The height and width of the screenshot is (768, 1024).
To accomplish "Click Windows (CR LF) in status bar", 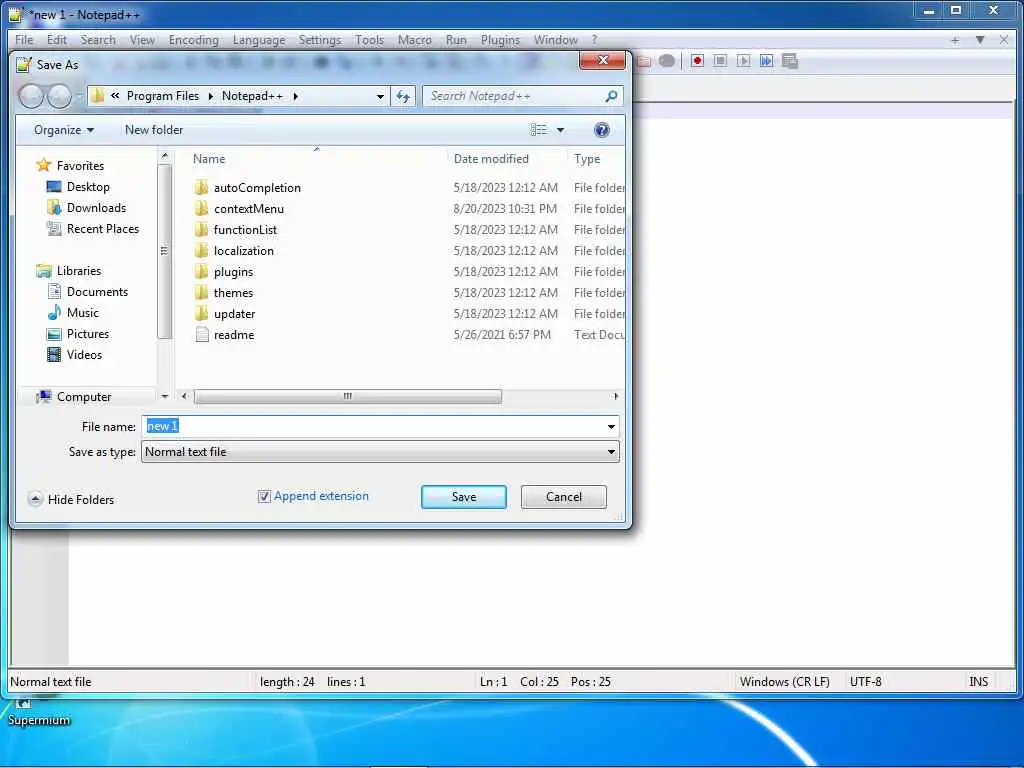I will click(784, 682).
